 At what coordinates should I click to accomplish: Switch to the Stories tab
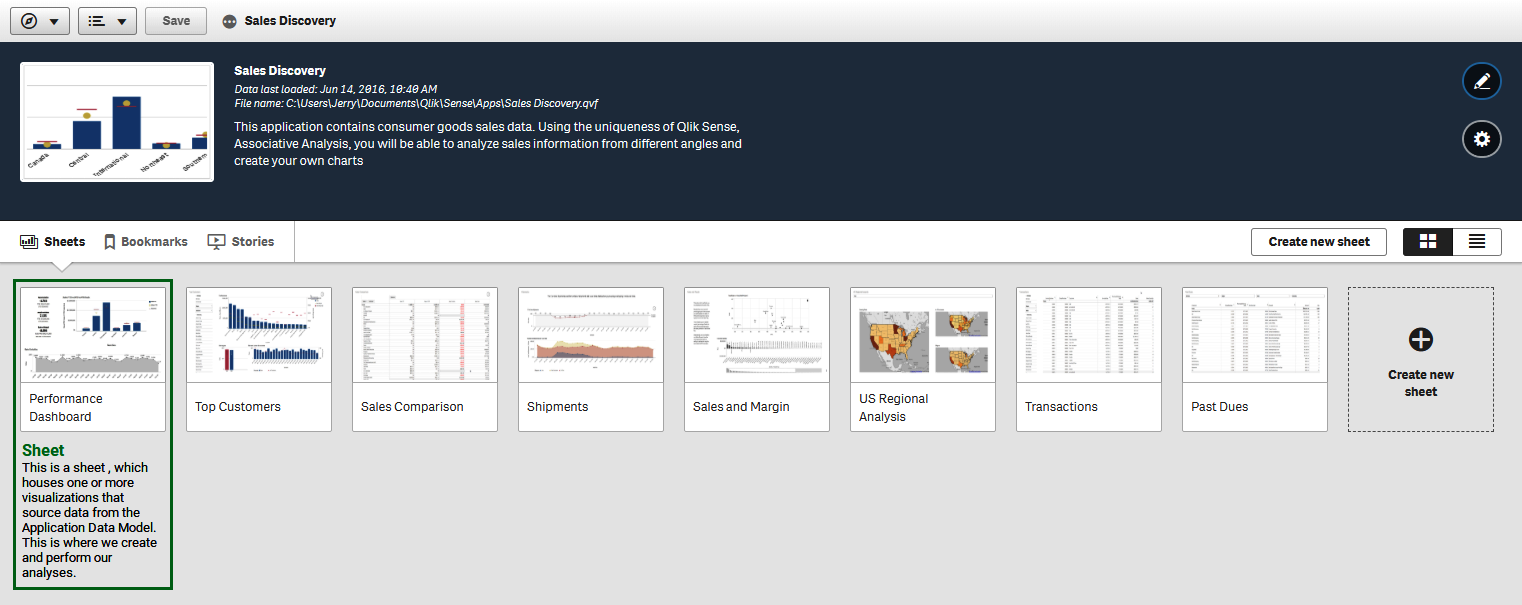pyautogui.click(x=241, y=242)
